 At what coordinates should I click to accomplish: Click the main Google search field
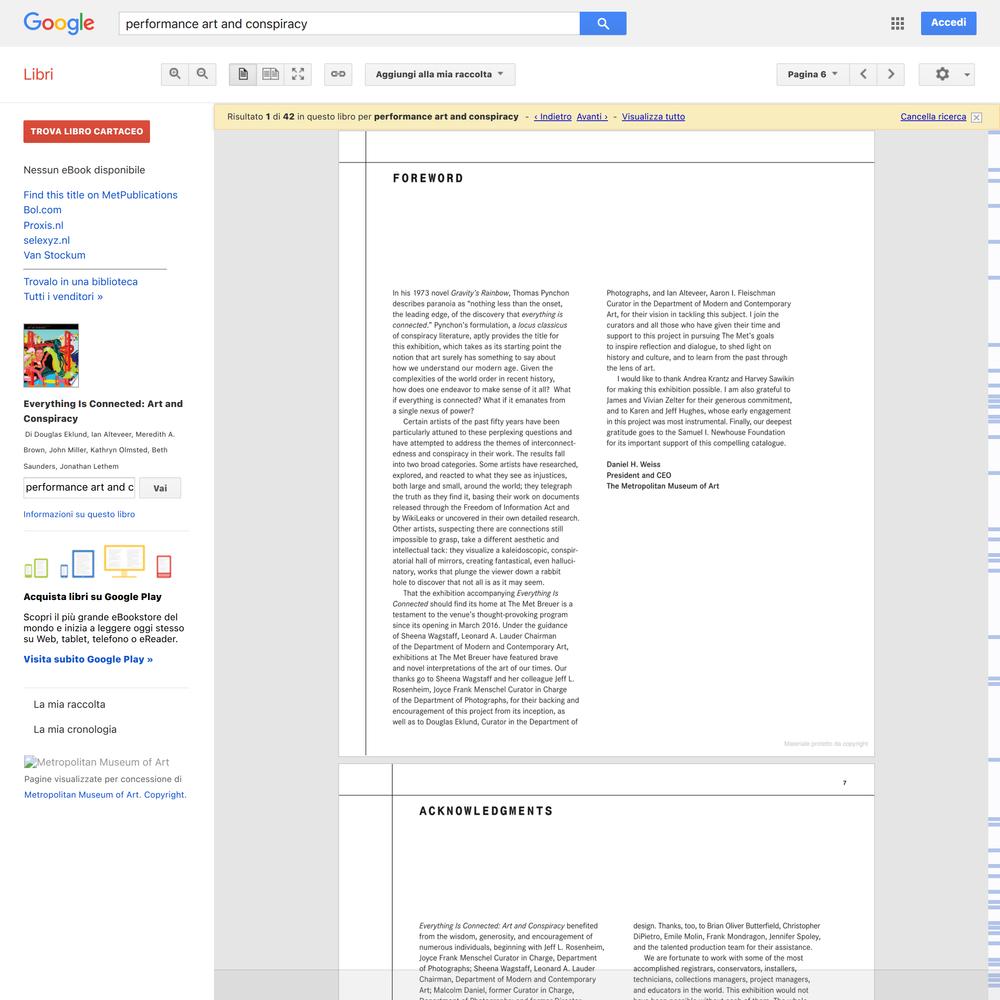point(349,24)
